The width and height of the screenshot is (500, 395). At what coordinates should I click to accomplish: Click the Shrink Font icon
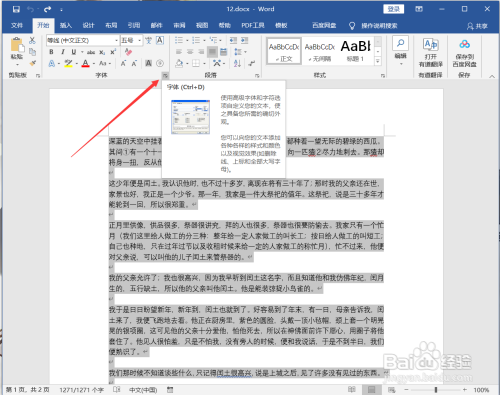pyautogui.click(x=134, y=63)
